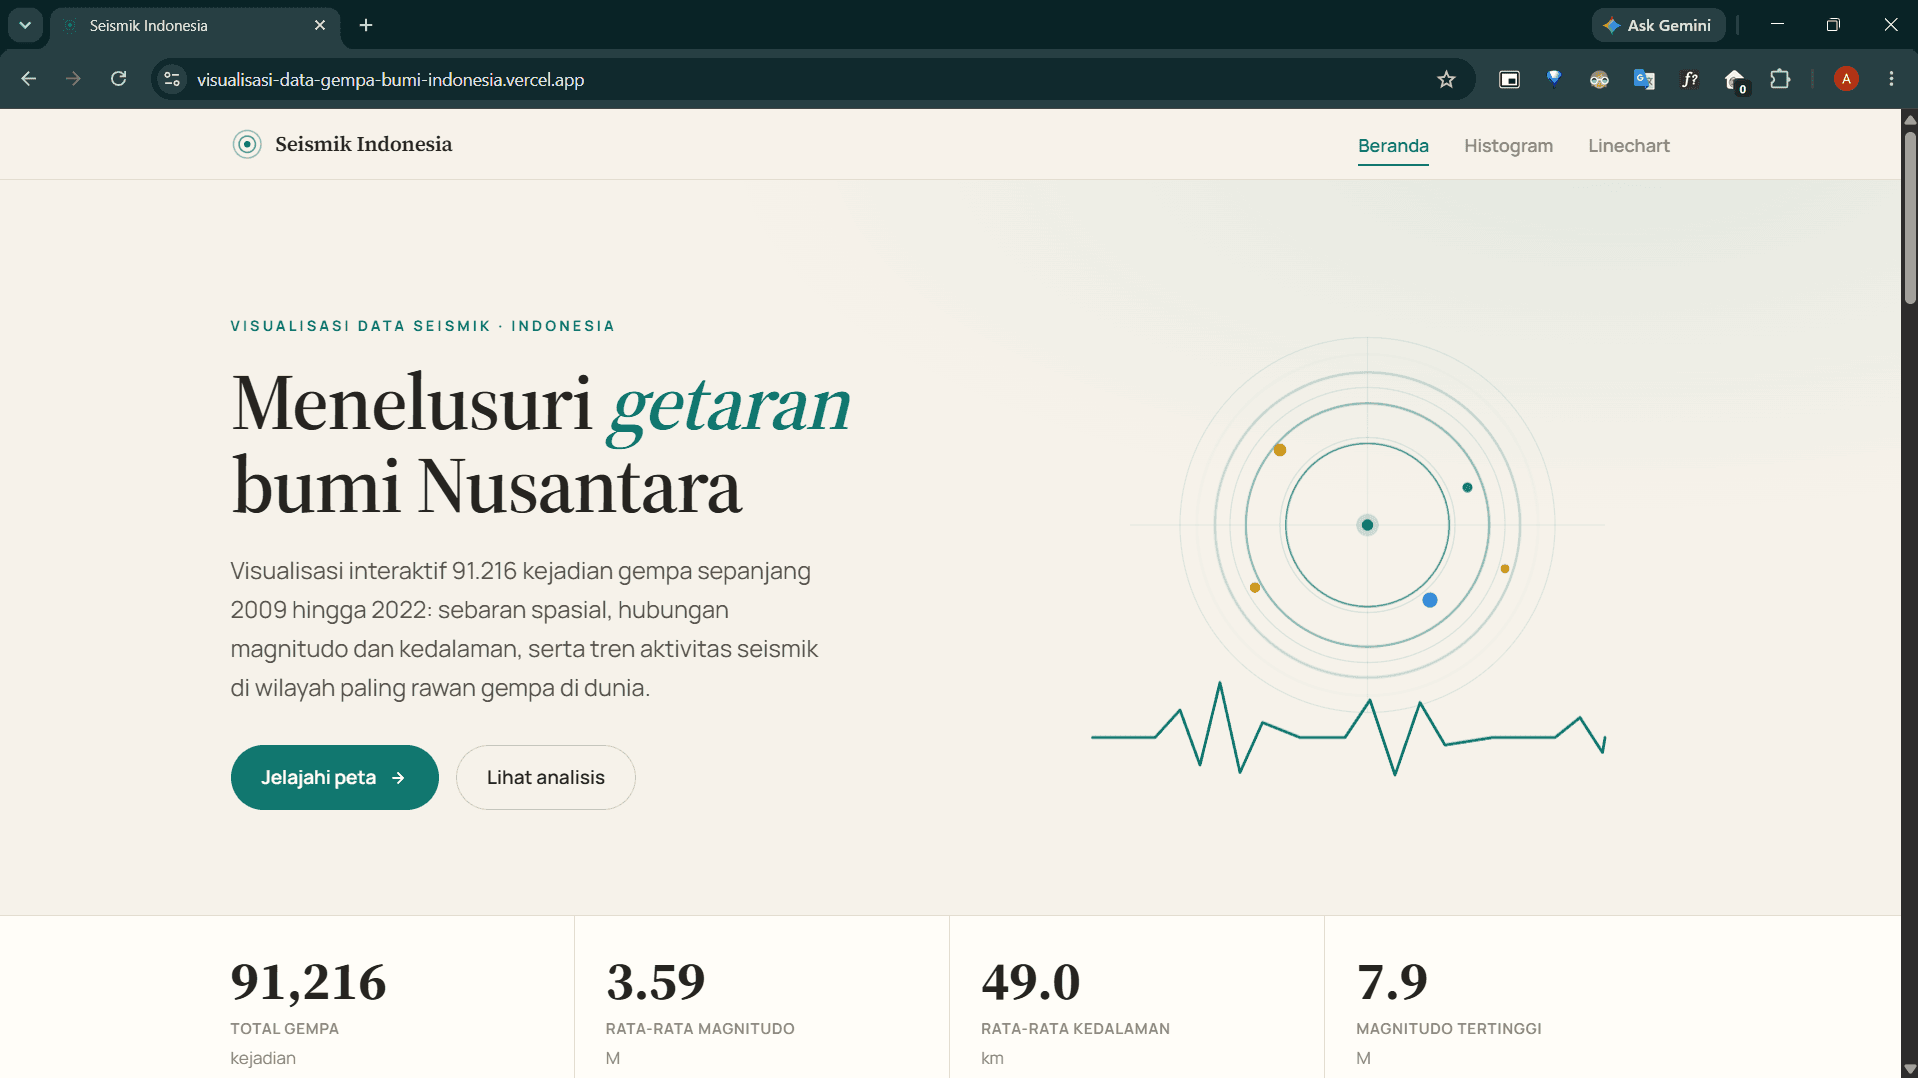1918x1078 pixels.
Task: Click the Seismik Indonesia logo icon
Action: coord(247,144)
